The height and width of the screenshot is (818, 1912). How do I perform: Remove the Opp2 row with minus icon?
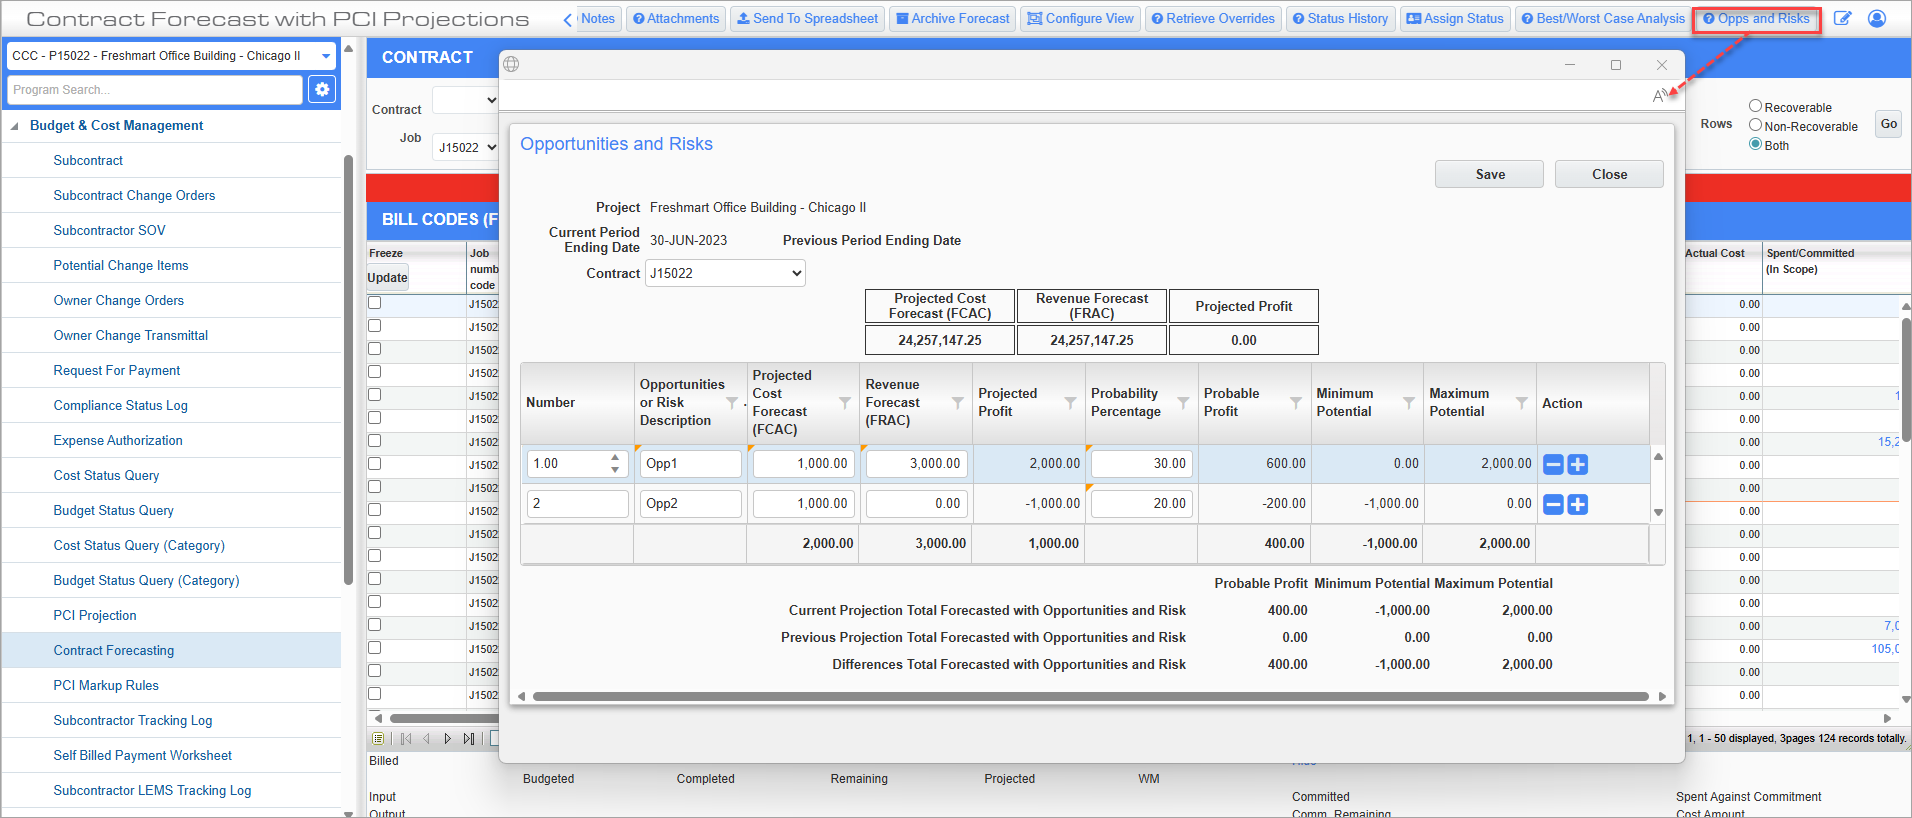1553,505
